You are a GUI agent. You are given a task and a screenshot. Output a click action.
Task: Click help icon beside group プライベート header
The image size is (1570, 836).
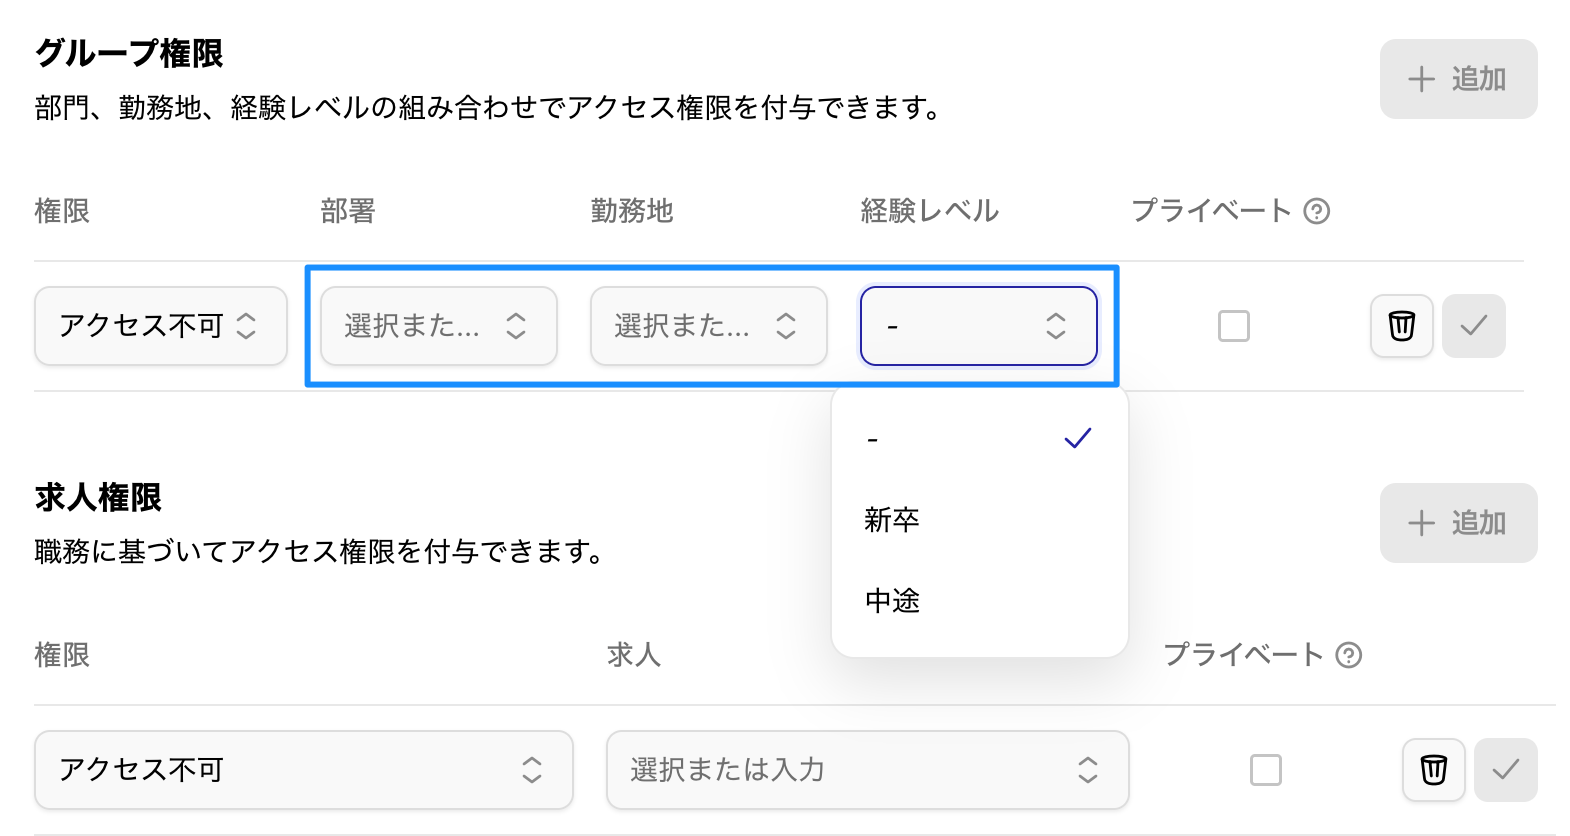click(1317, 211)
